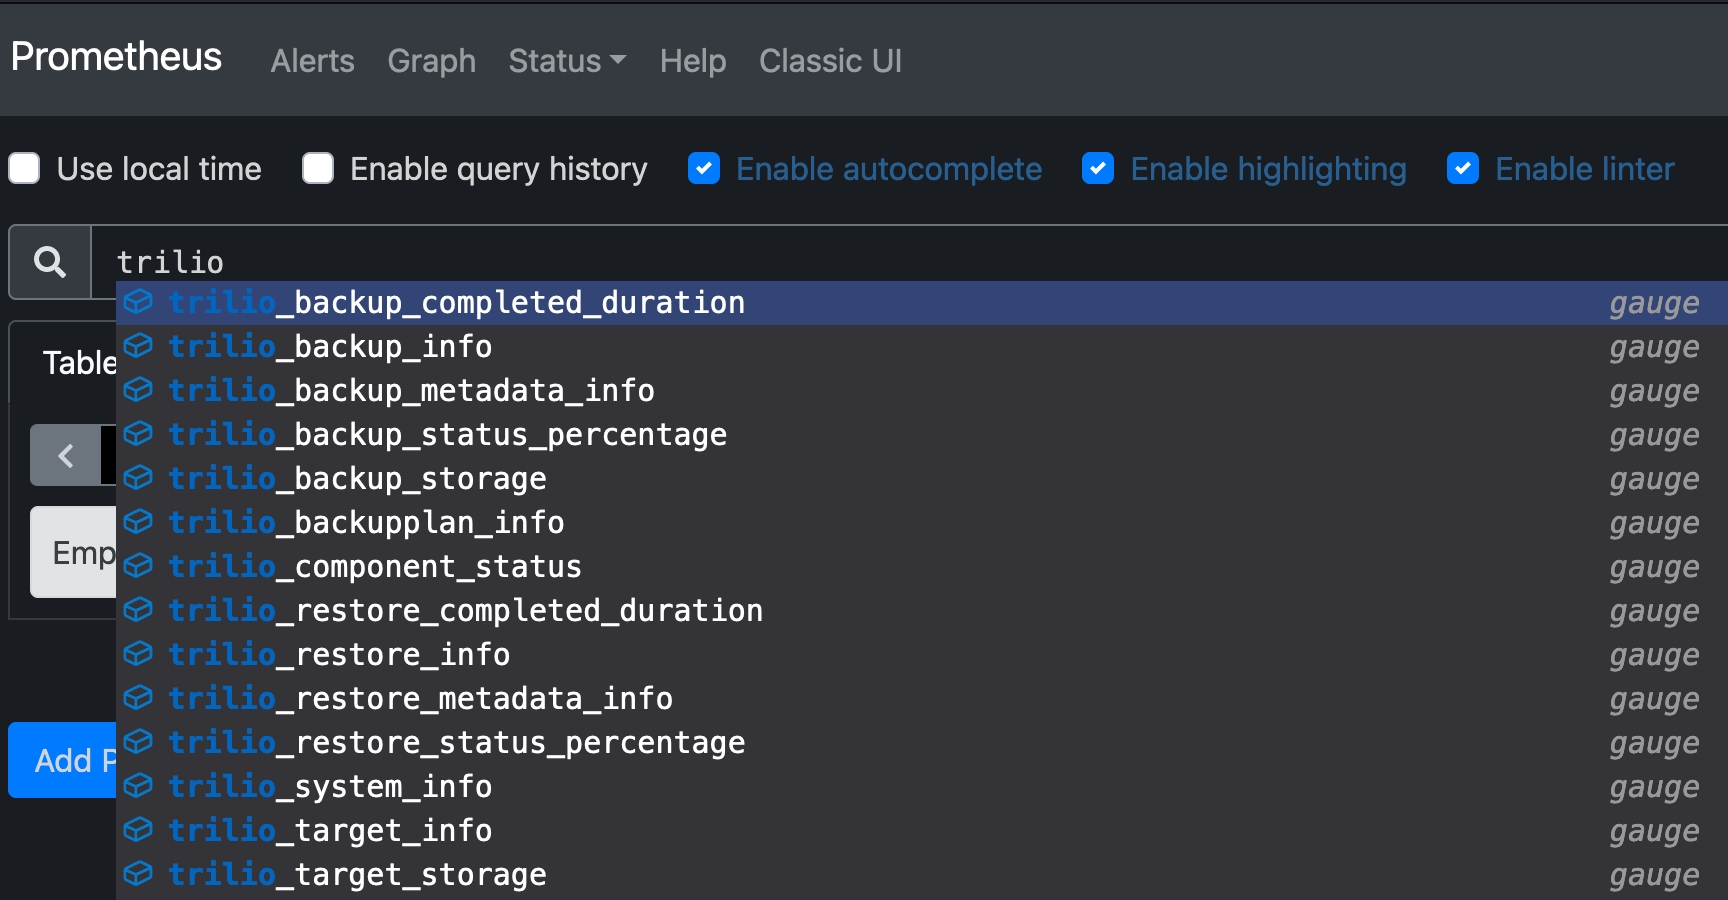Viewport: 1728px width, 900px height.
Task: Click cube icon beside trilio_target_storage
Action: [x=138, y=874]
